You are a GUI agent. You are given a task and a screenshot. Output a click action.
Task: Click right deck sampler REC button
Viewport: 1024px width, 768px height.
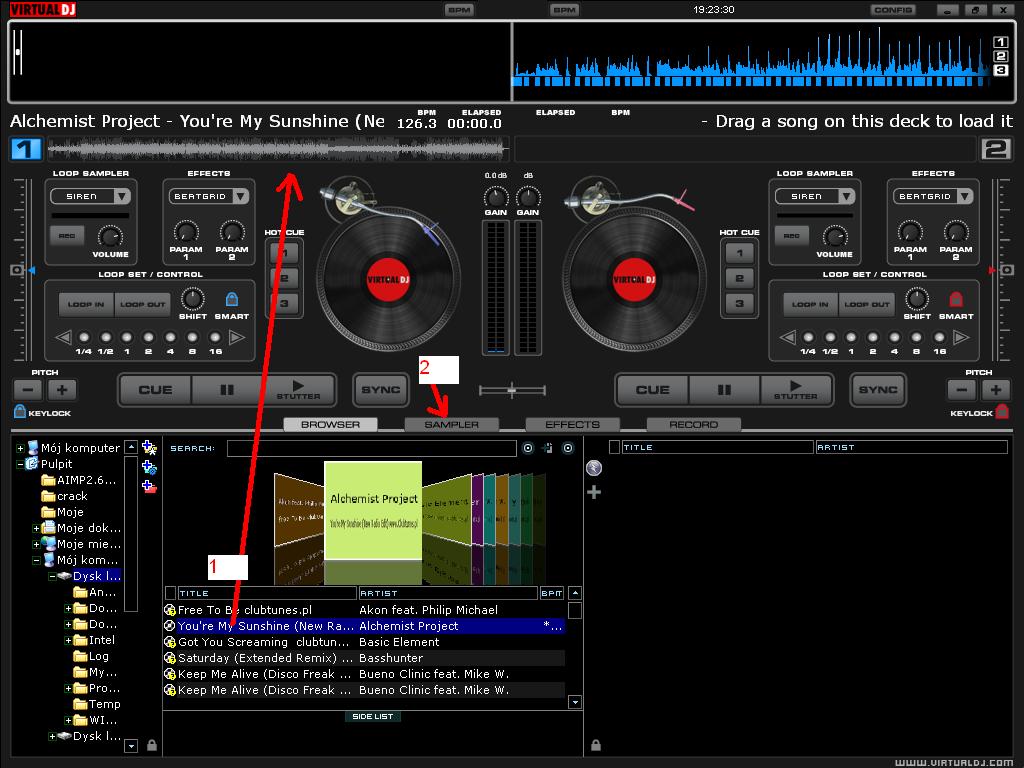point(792,236)
